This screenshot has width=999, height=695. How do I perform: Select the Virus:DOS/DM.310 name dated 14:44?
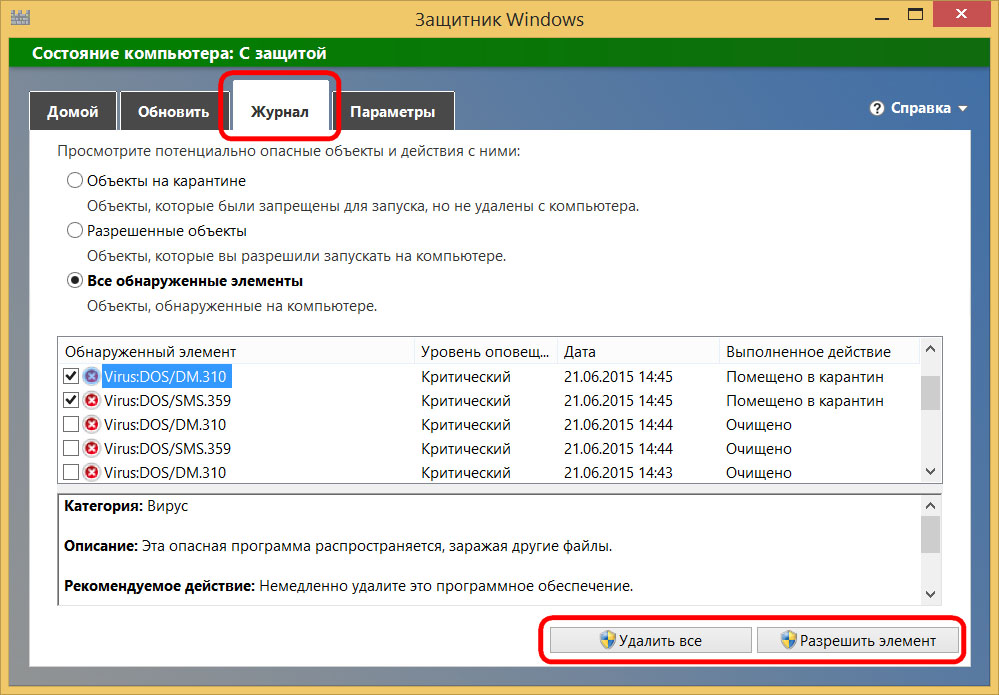(x=165, y=425)
